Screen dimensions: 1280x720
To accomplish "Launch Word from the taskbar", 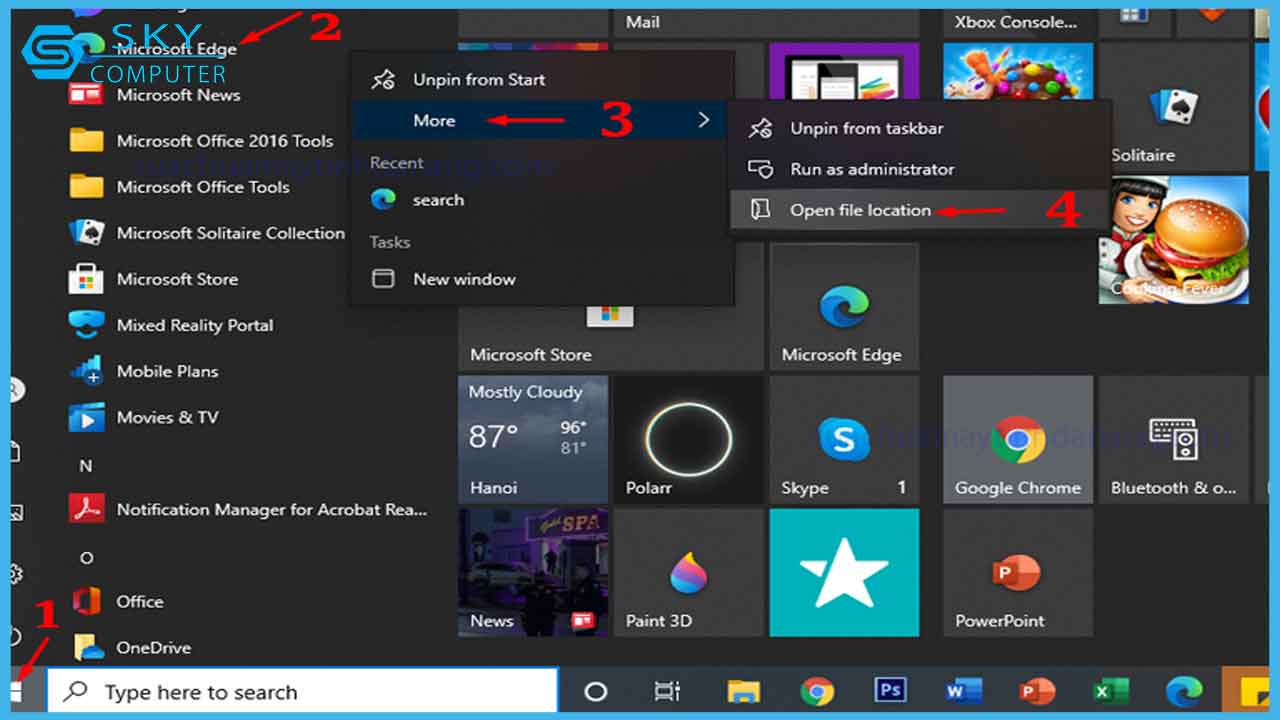I will coord(963,692).
